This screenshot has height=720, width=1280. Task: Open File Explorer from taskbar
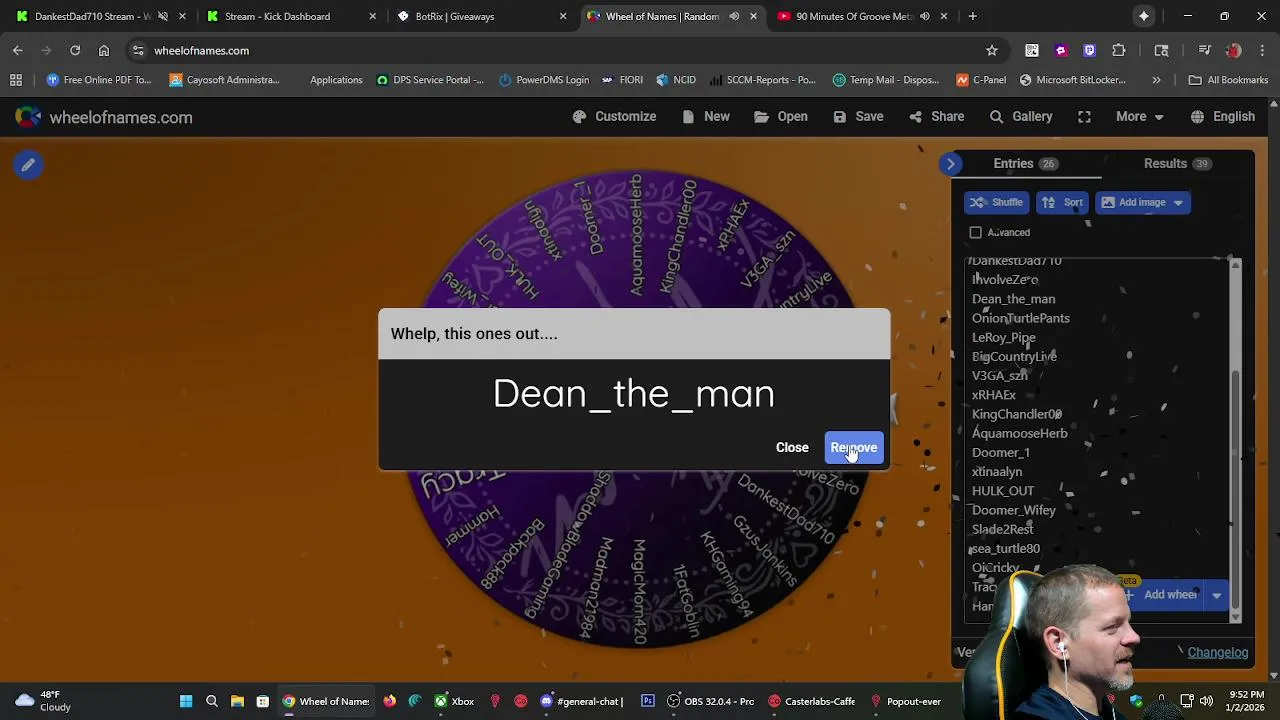click(237, 701)
